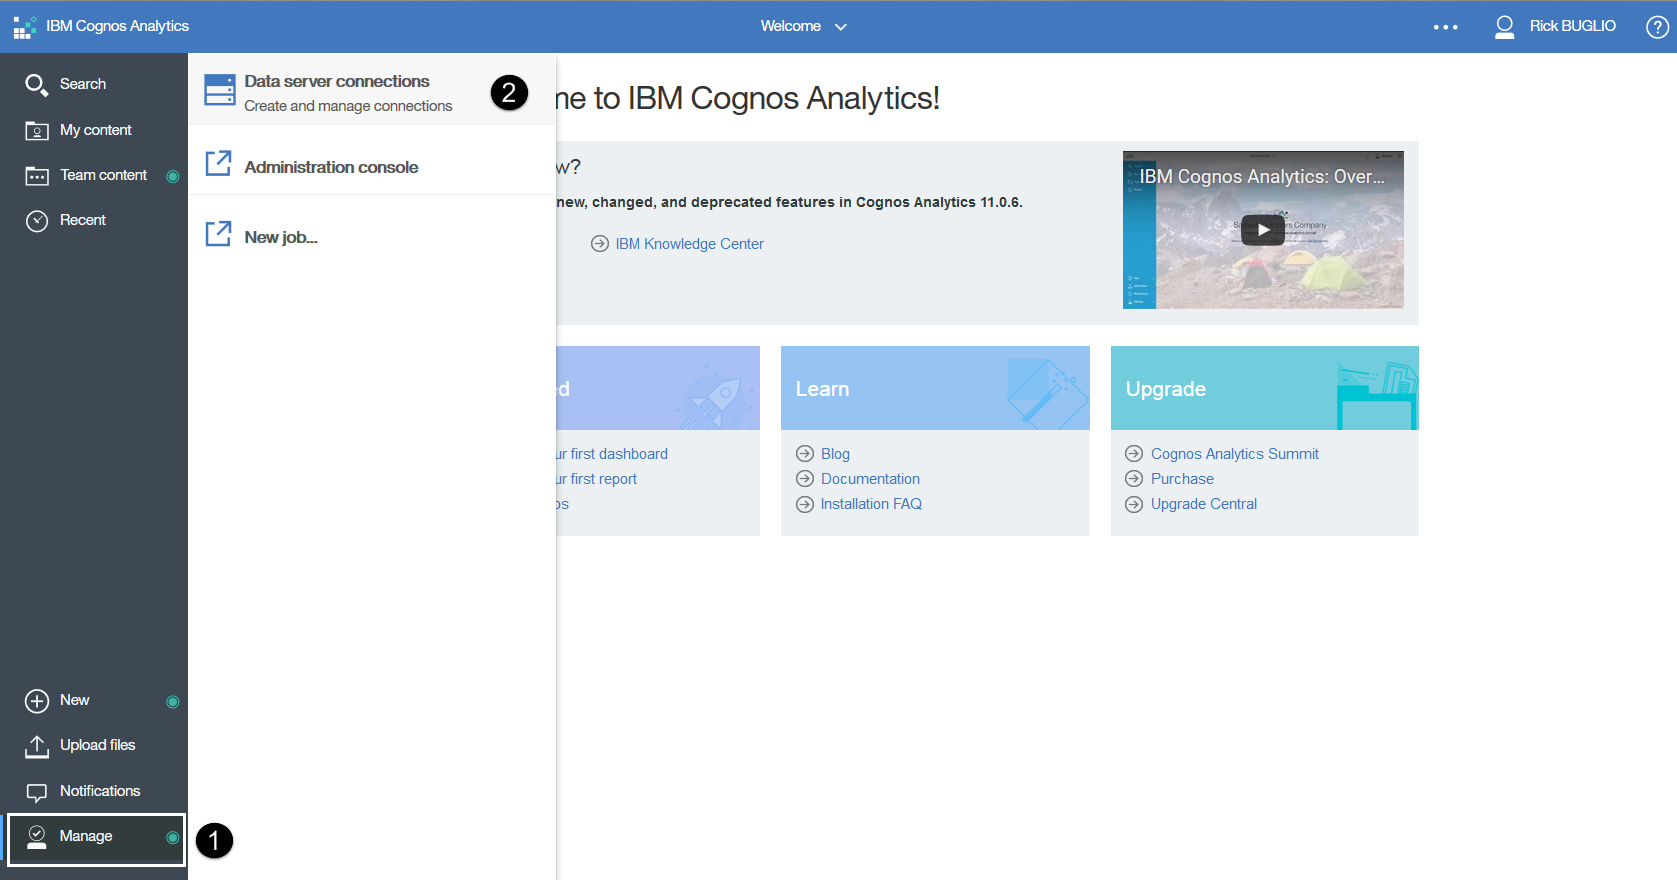The height and width of the screenshot is (880, 1677).
Task: Select Data server connections menu entry
Action: (x=372, y=89)
